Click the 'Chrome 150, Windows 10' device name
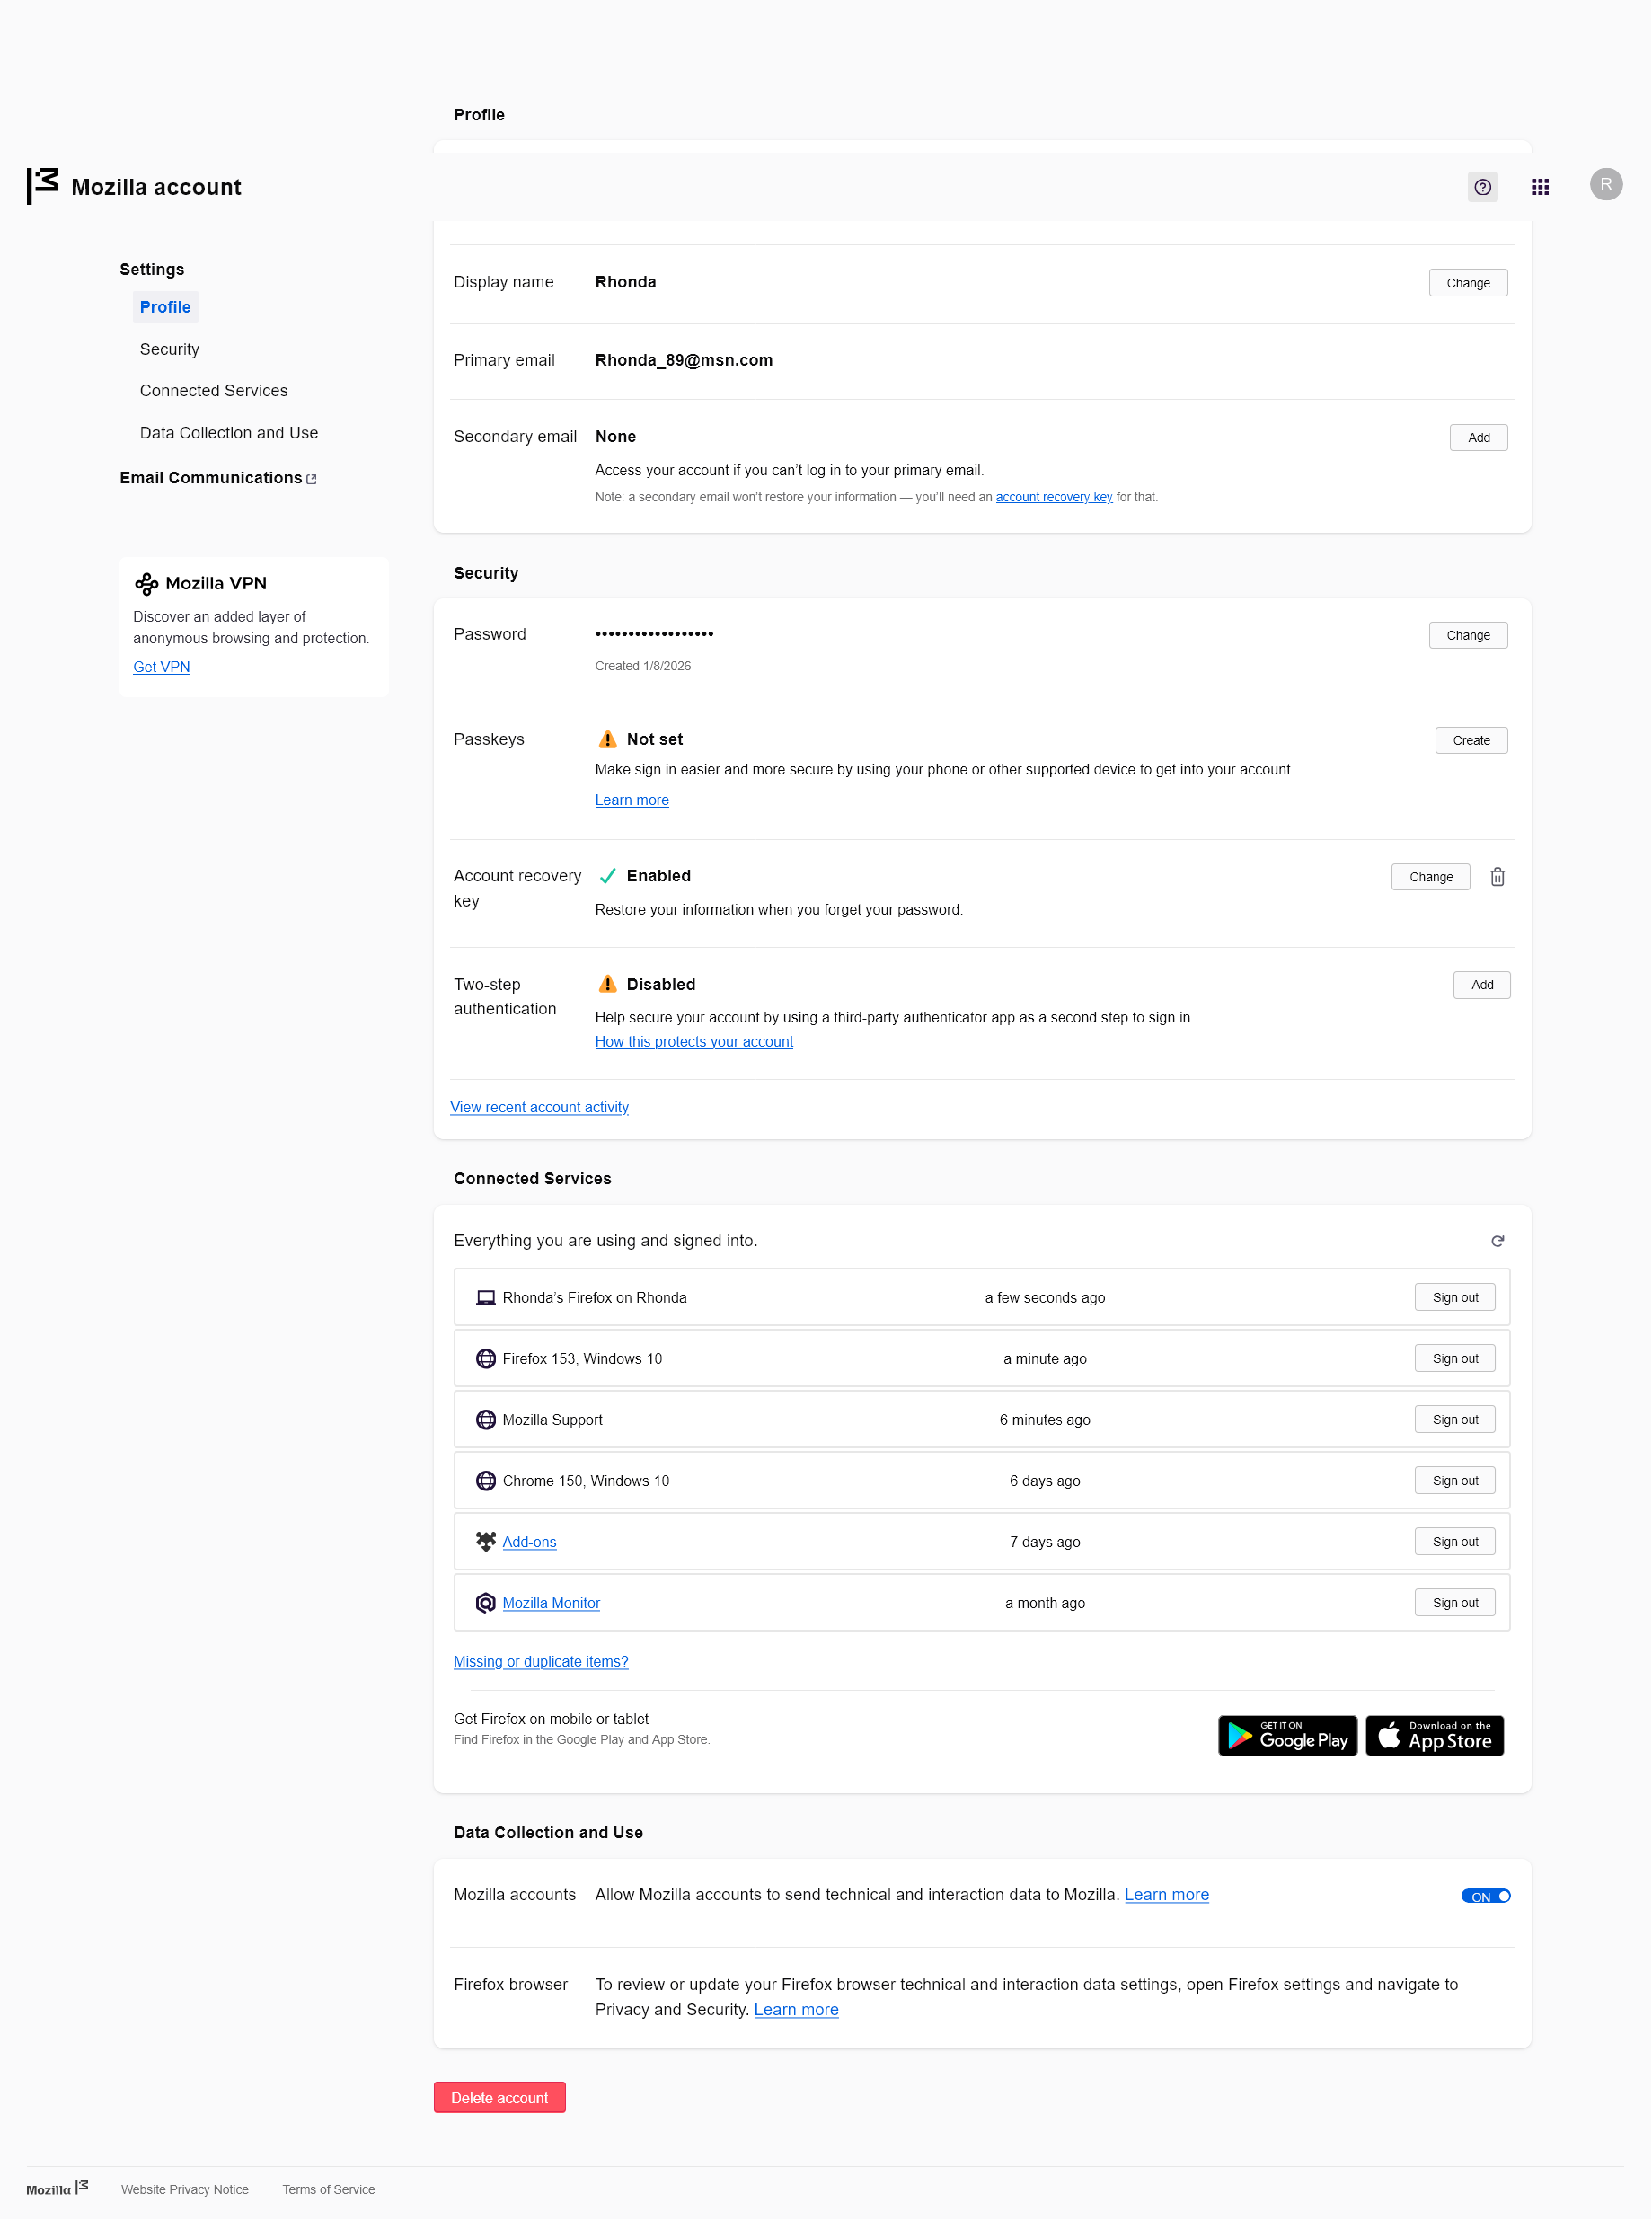 point(585,1481)
